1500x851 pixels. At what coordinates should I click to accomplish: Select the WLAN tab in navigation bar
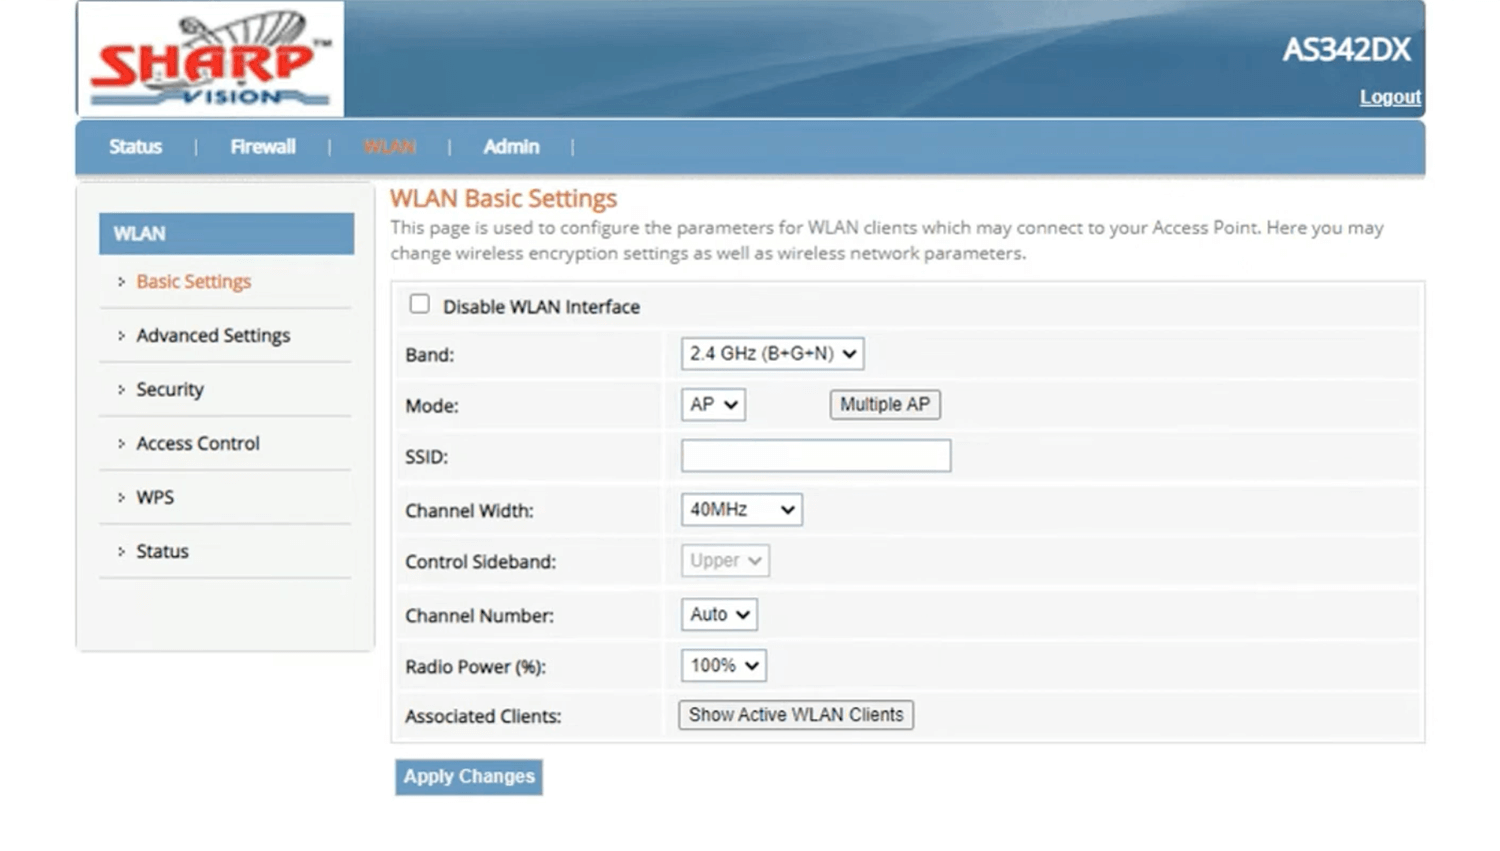pyautogui.click(x=389, y=147)
